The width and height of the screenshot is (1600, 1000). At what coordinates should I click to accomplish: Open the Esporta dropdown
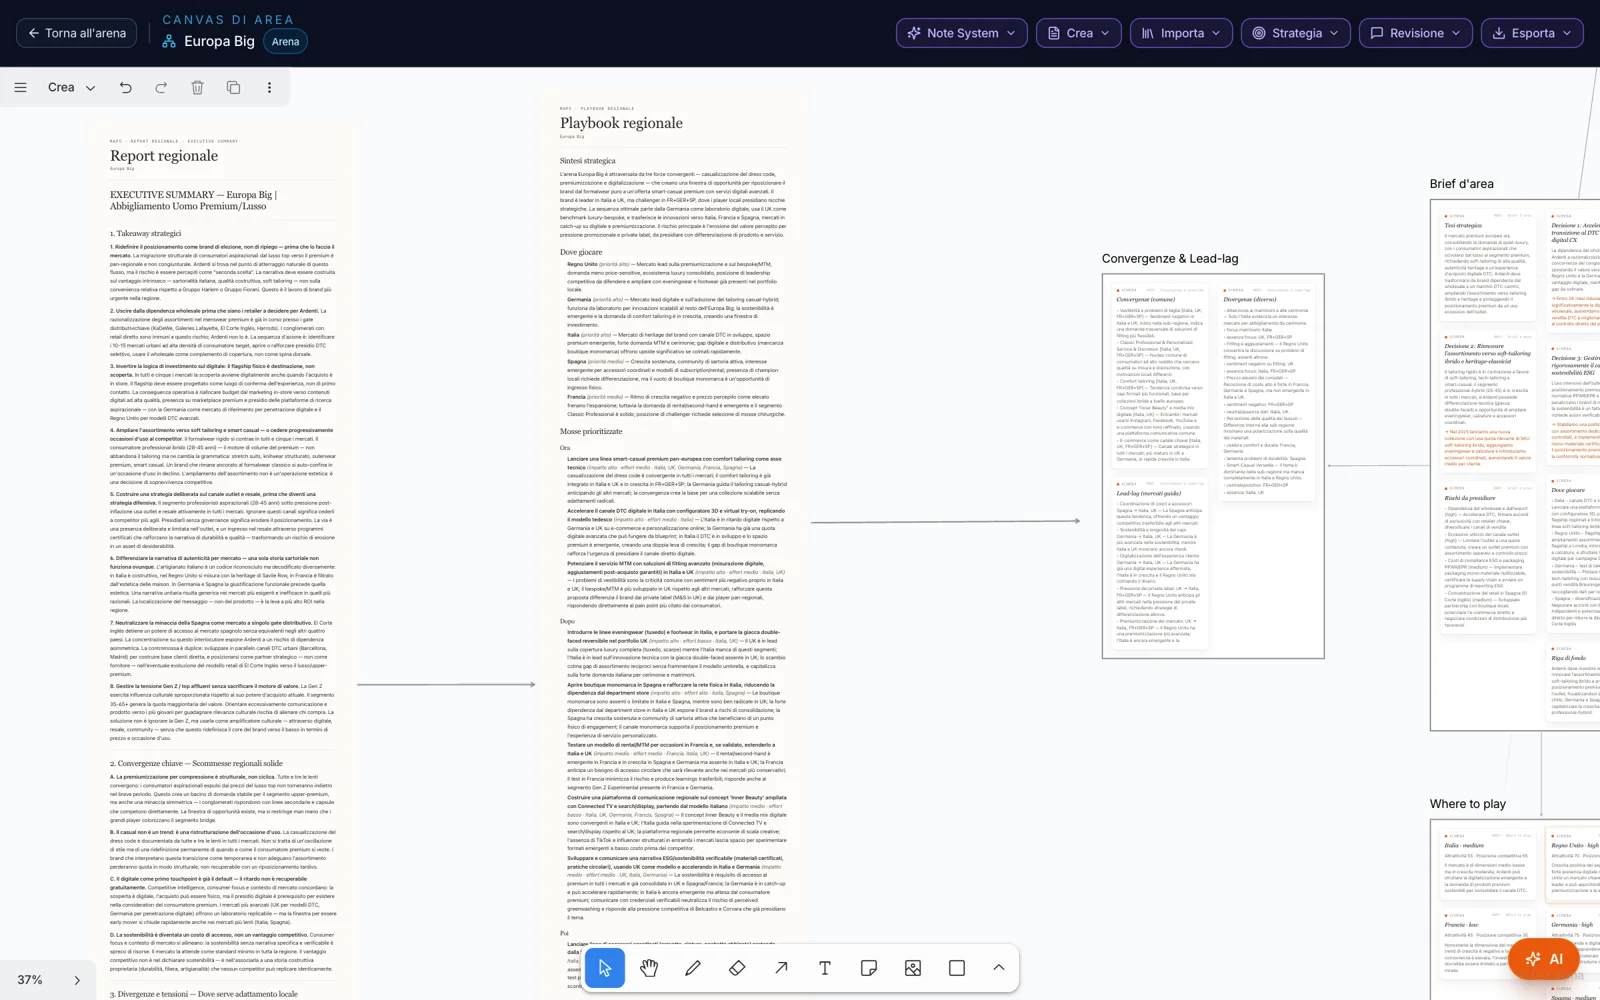pyautogui.click(x=1532, y=33)
